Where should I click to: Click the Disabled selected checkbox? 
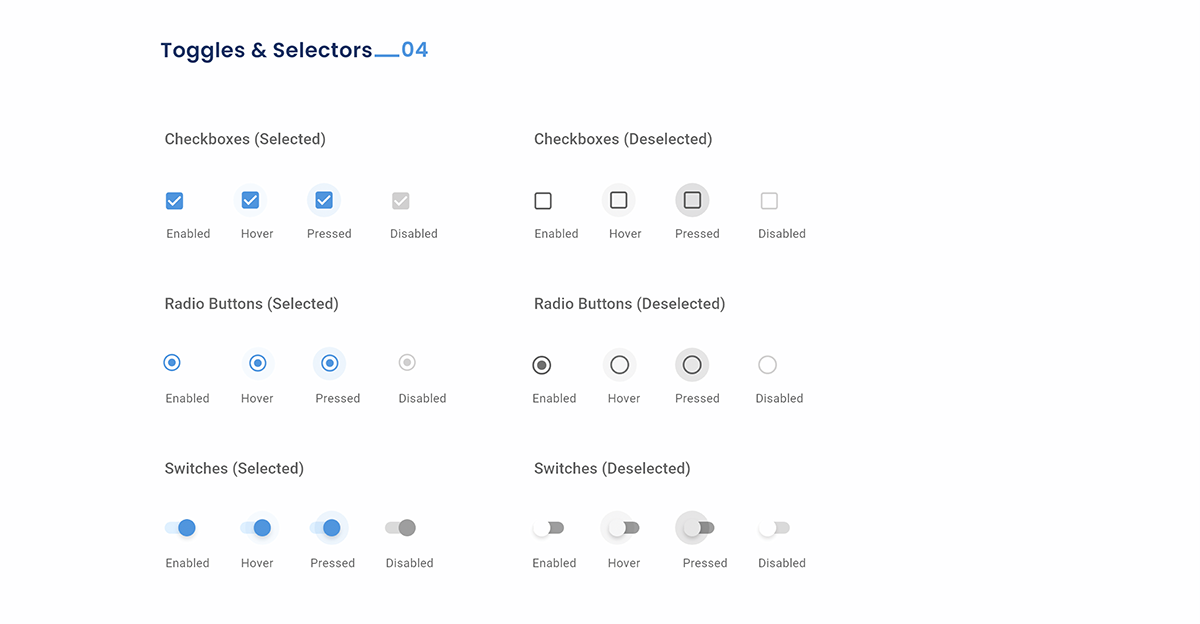401,201
